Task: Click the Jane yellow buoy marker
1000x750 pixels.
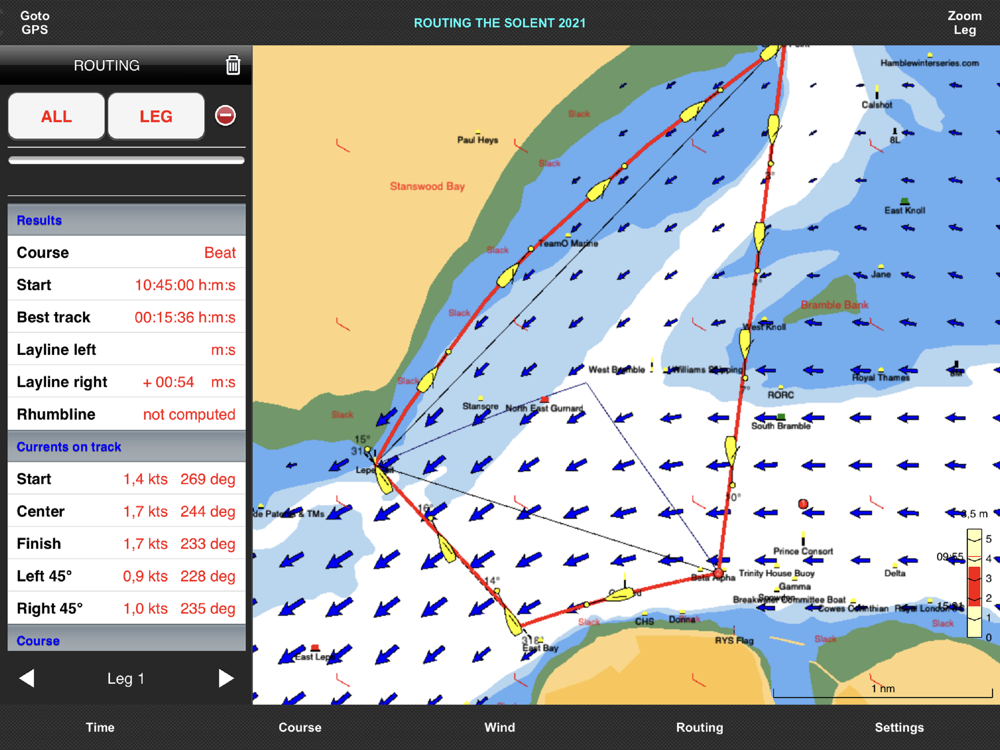Action: click(x=881, y=266)
